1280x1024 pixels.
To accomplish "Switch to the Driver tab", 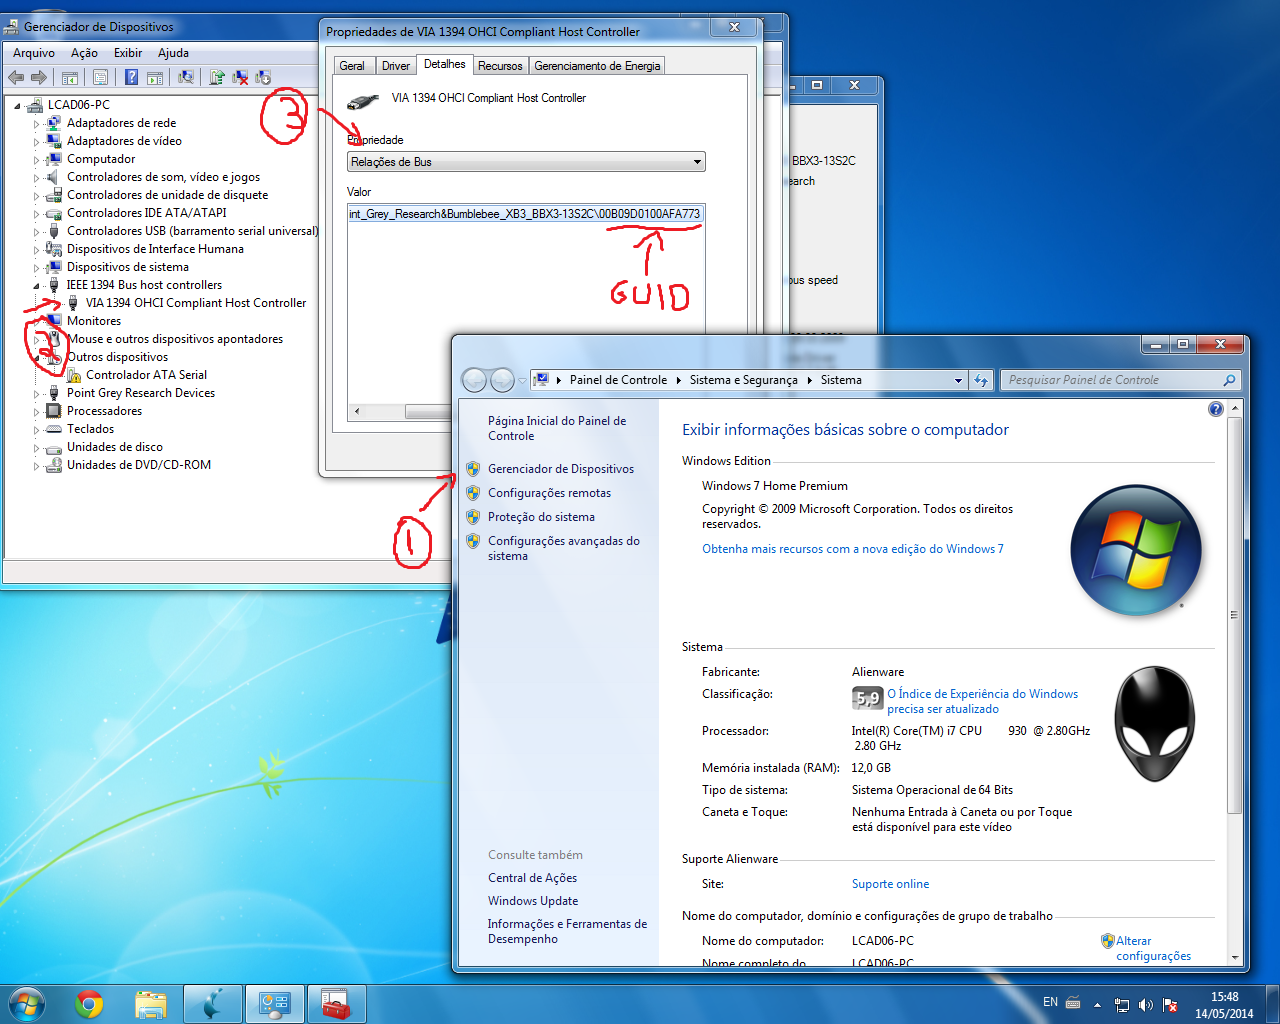I will pyautogui.click(x=396, y=66).
